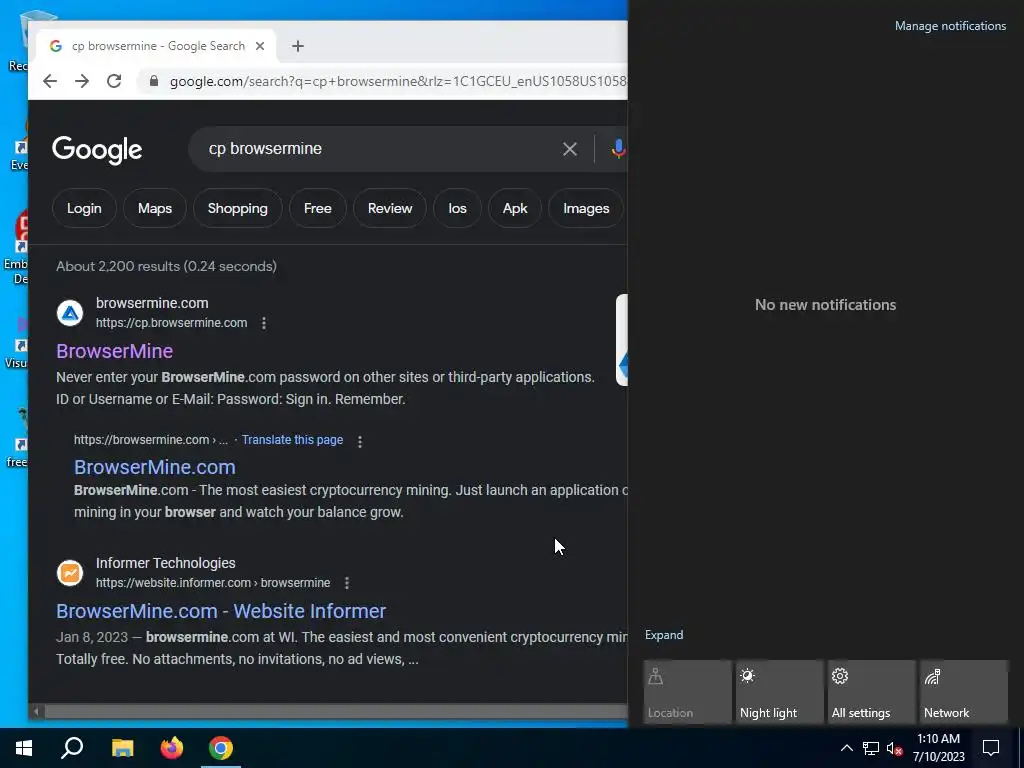Open options for Informer Technologies result

pyautogui.click(x=347, y=583)
